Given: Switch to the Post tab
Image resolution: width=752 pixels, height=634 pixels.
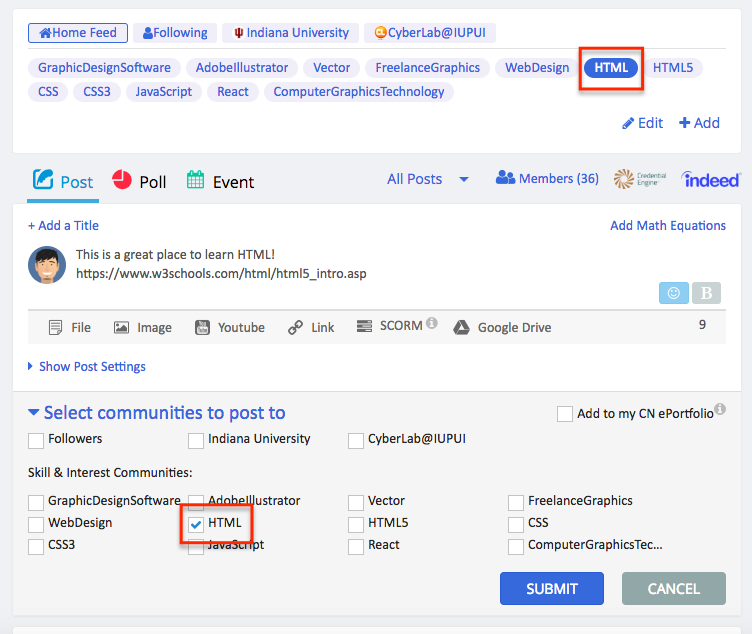Looking at the screenshot, I should pyautogui.click(x=63, y=181).
